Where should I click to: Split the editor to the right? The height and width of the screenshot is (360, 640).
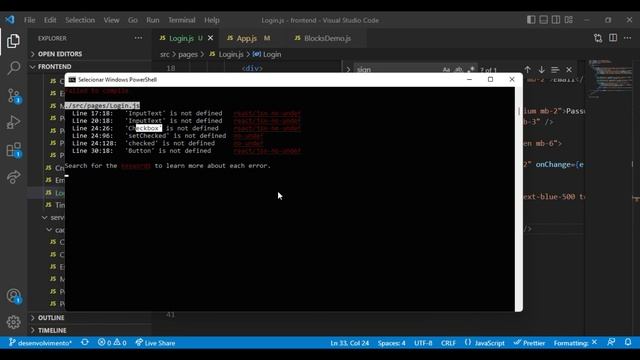(x=613, y=38)
